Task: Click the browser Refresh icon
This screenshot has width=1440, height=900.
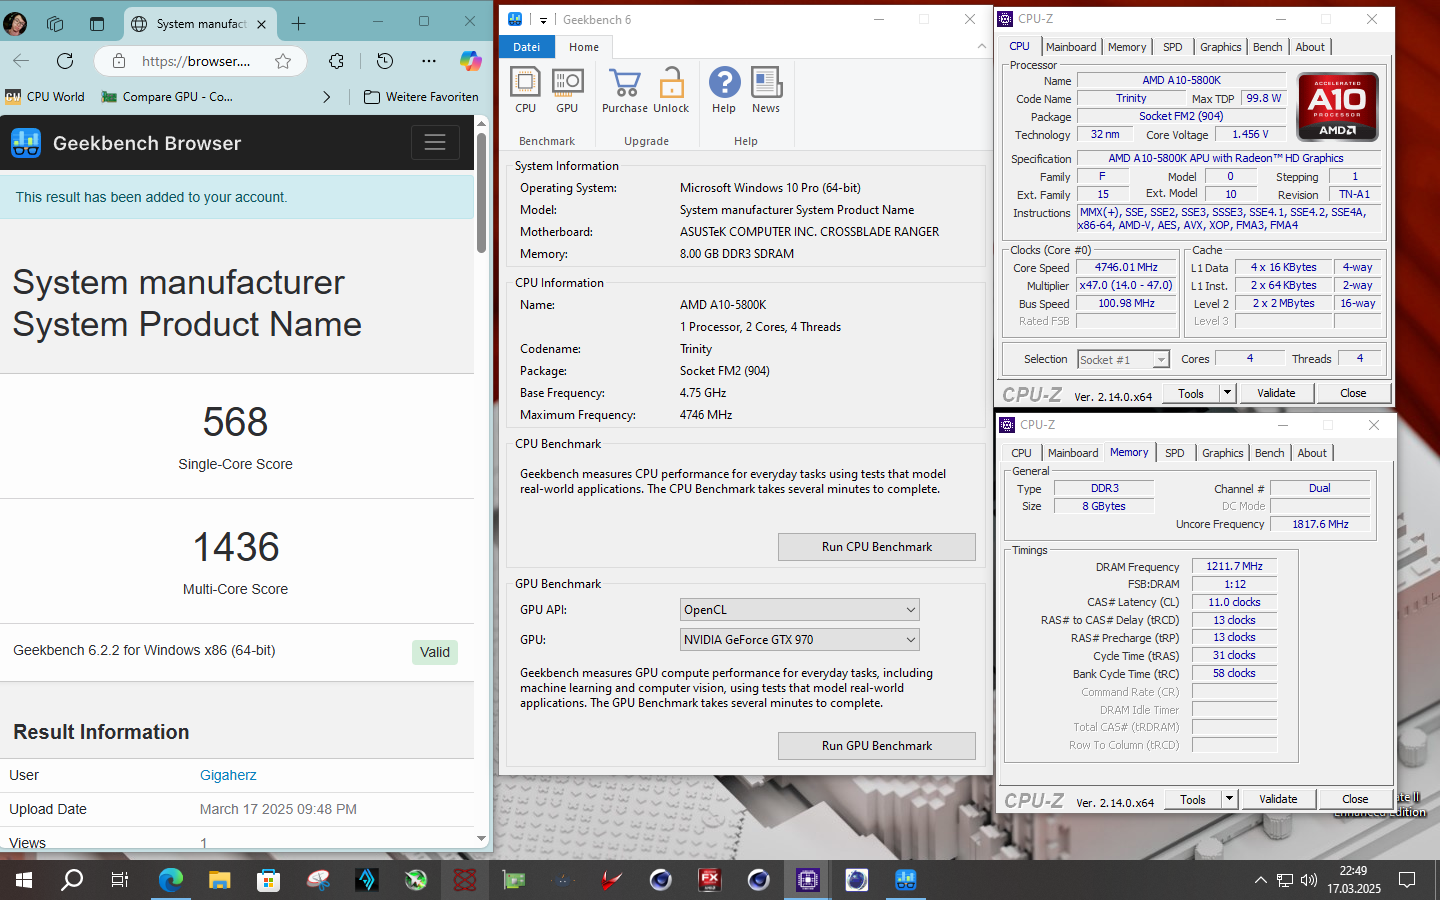Action: (65, 61)
